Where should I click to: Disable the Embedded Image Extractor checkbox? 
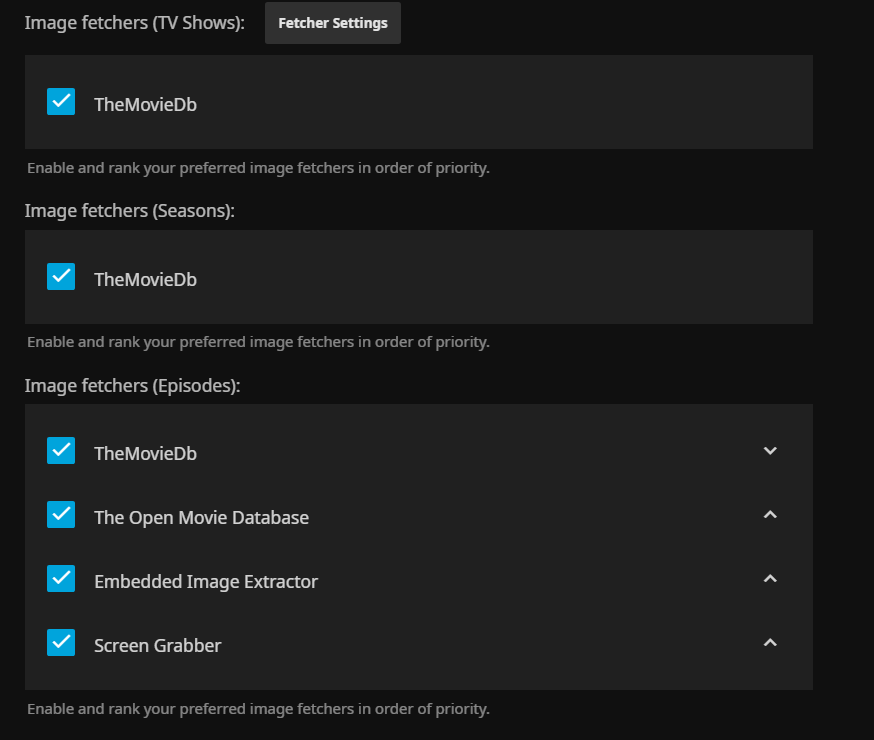coord(61,579)
